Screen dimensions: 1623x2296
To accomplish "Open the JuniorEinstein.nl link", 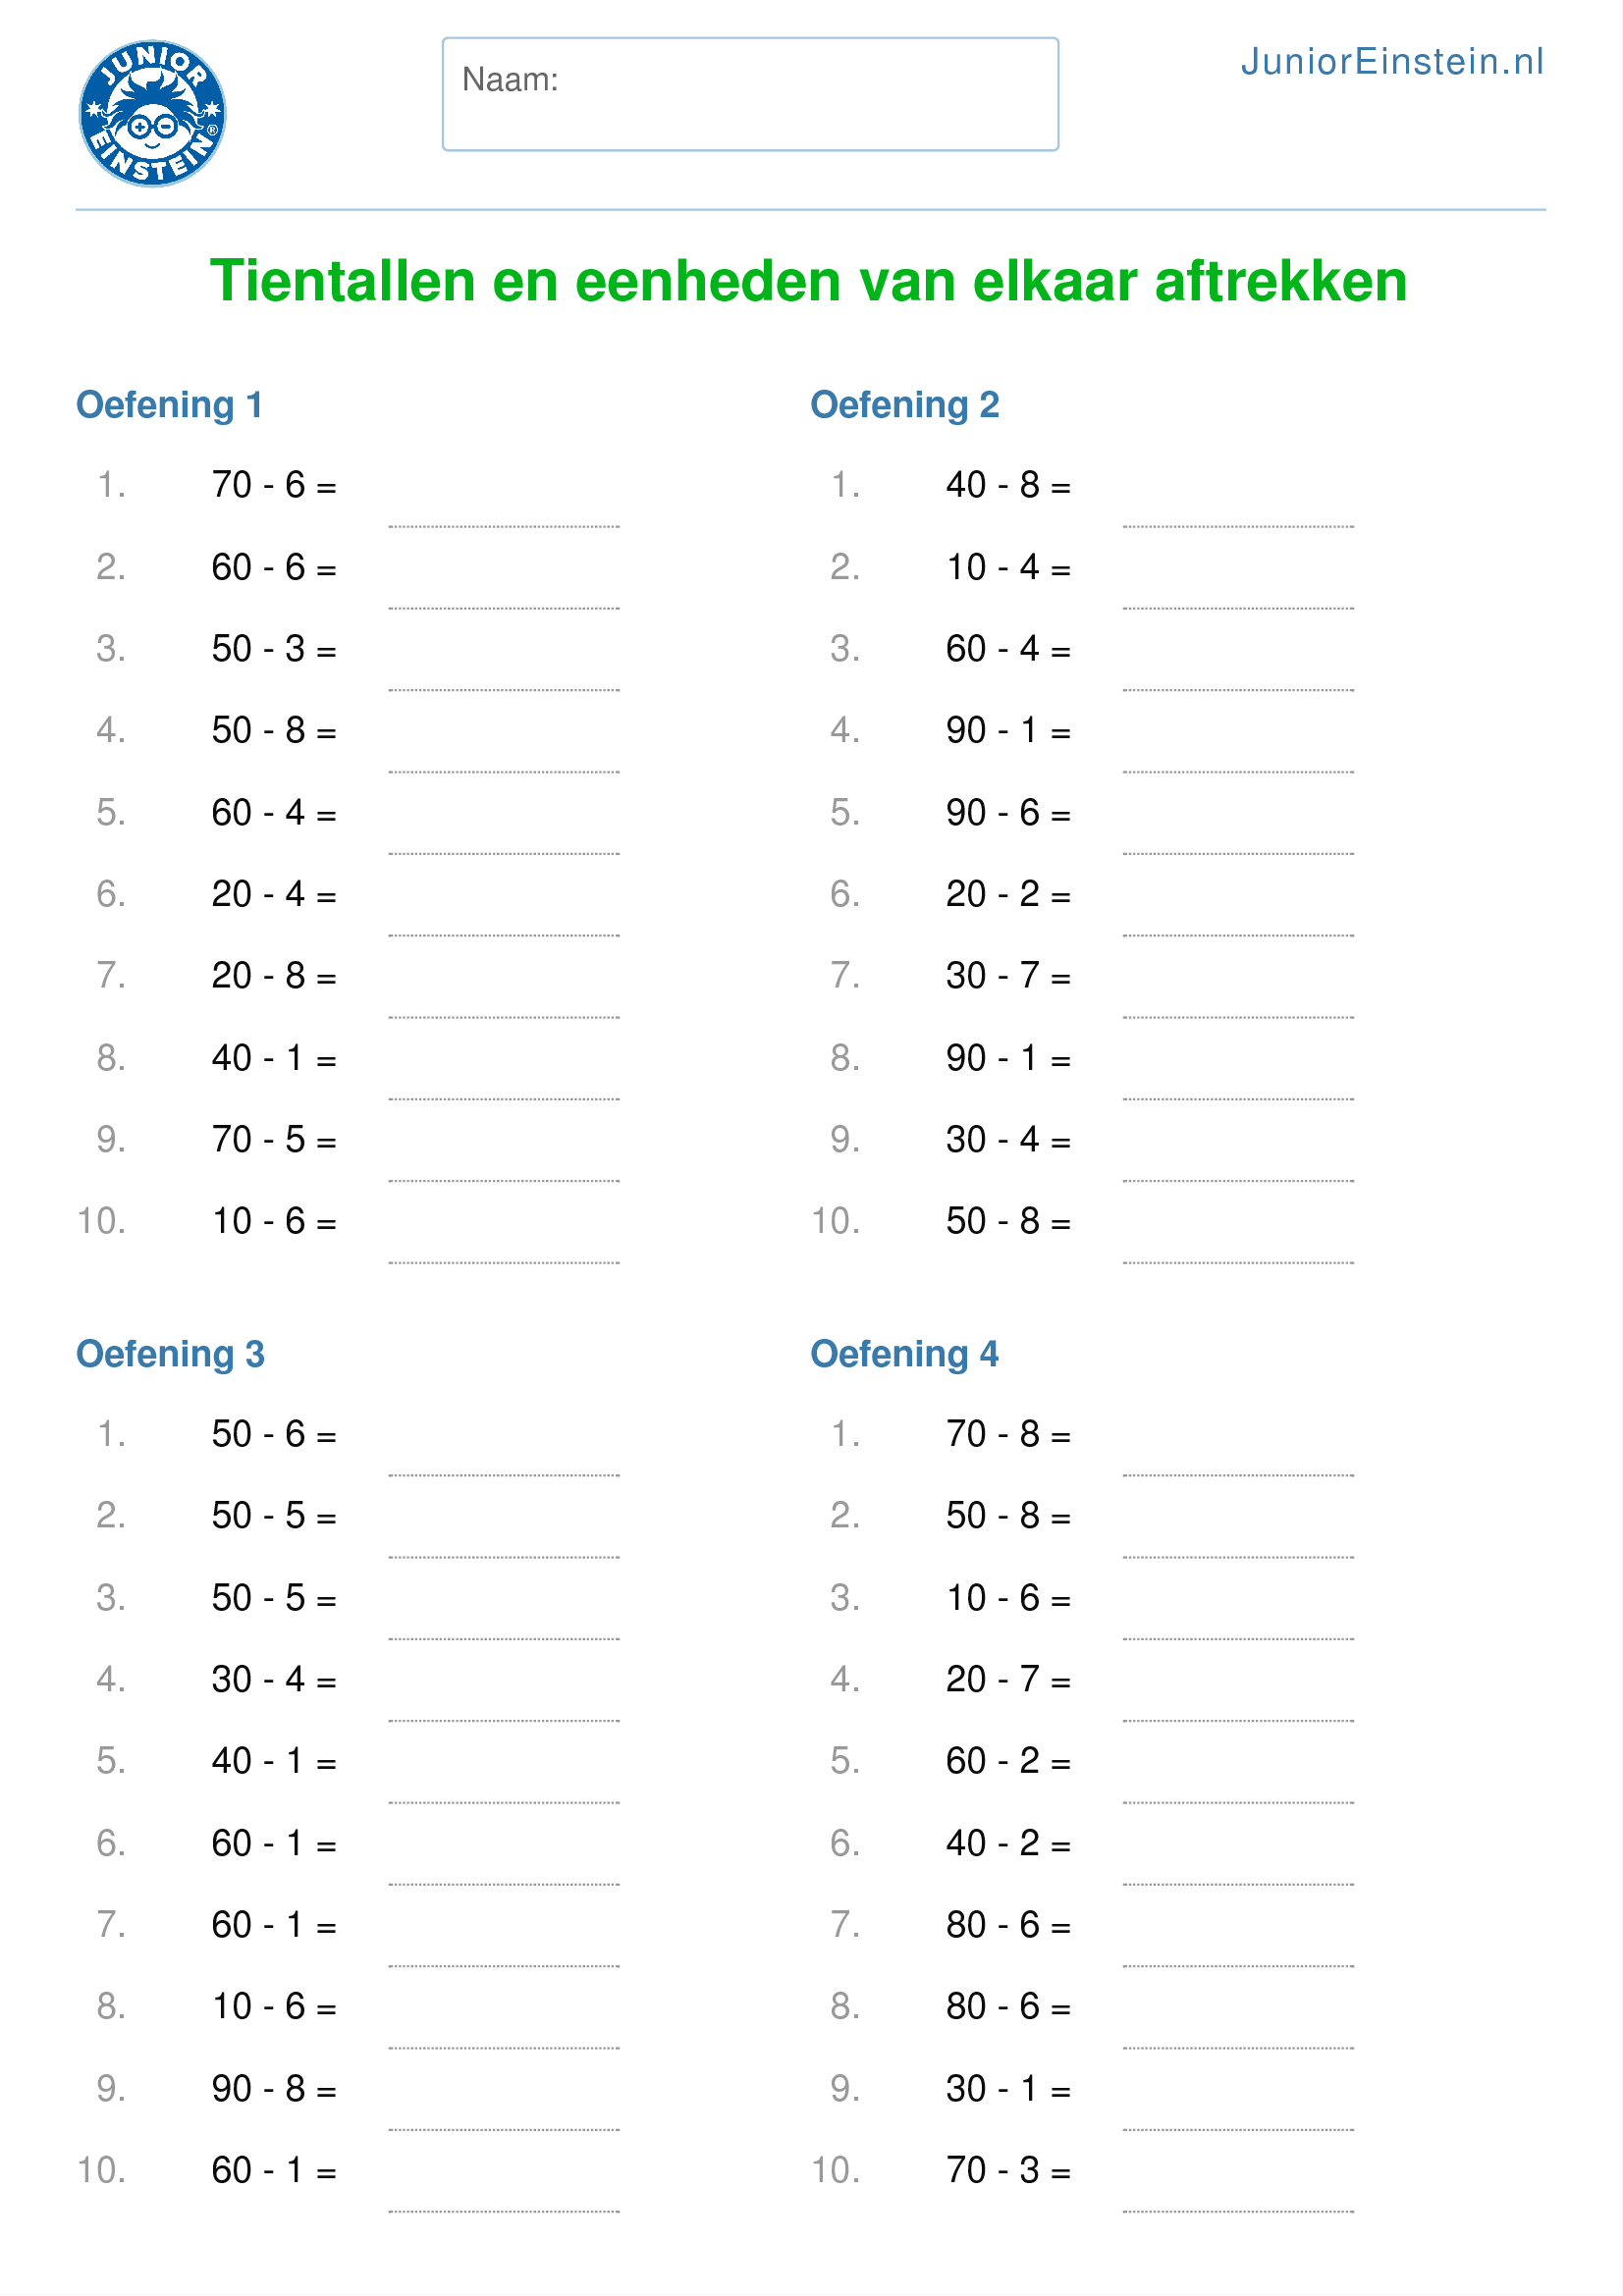I will pyautogui.click(x=1391, y=62).
